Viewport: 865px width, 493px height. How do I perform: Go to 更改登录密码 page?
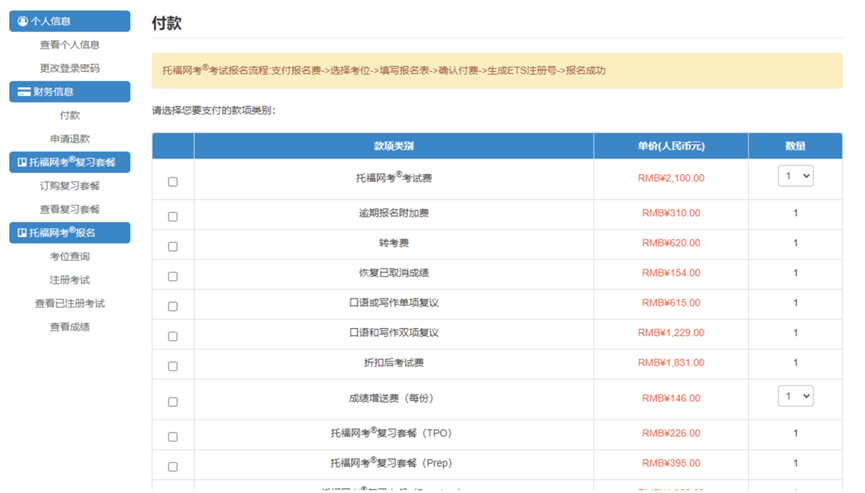pos(70,68)
